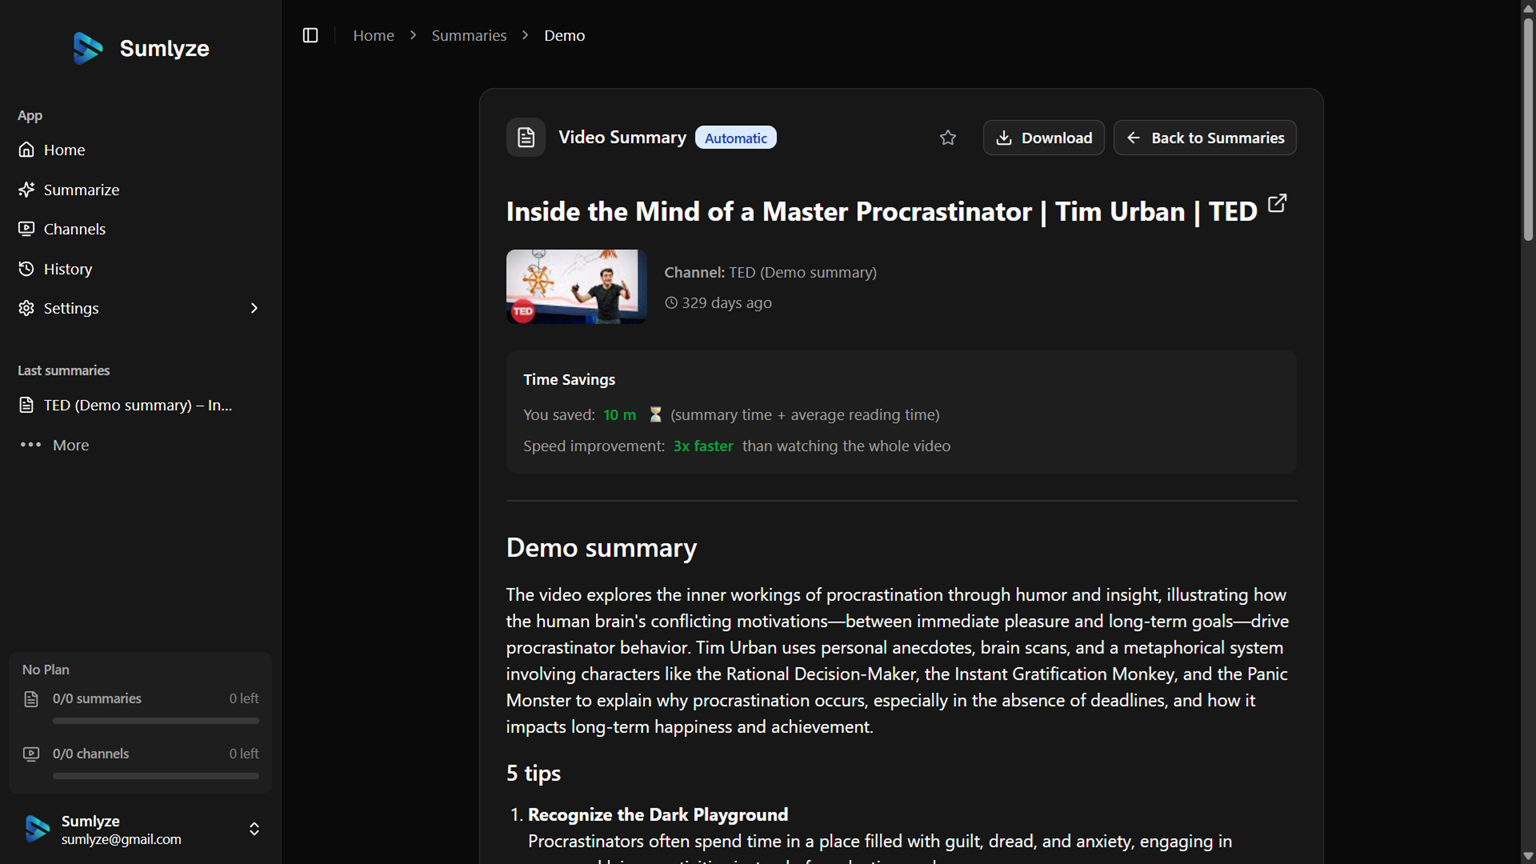The height and width of the screenshot is (864, 1536).
Task: Click the back arrow icon
Action: [1133, 138]
